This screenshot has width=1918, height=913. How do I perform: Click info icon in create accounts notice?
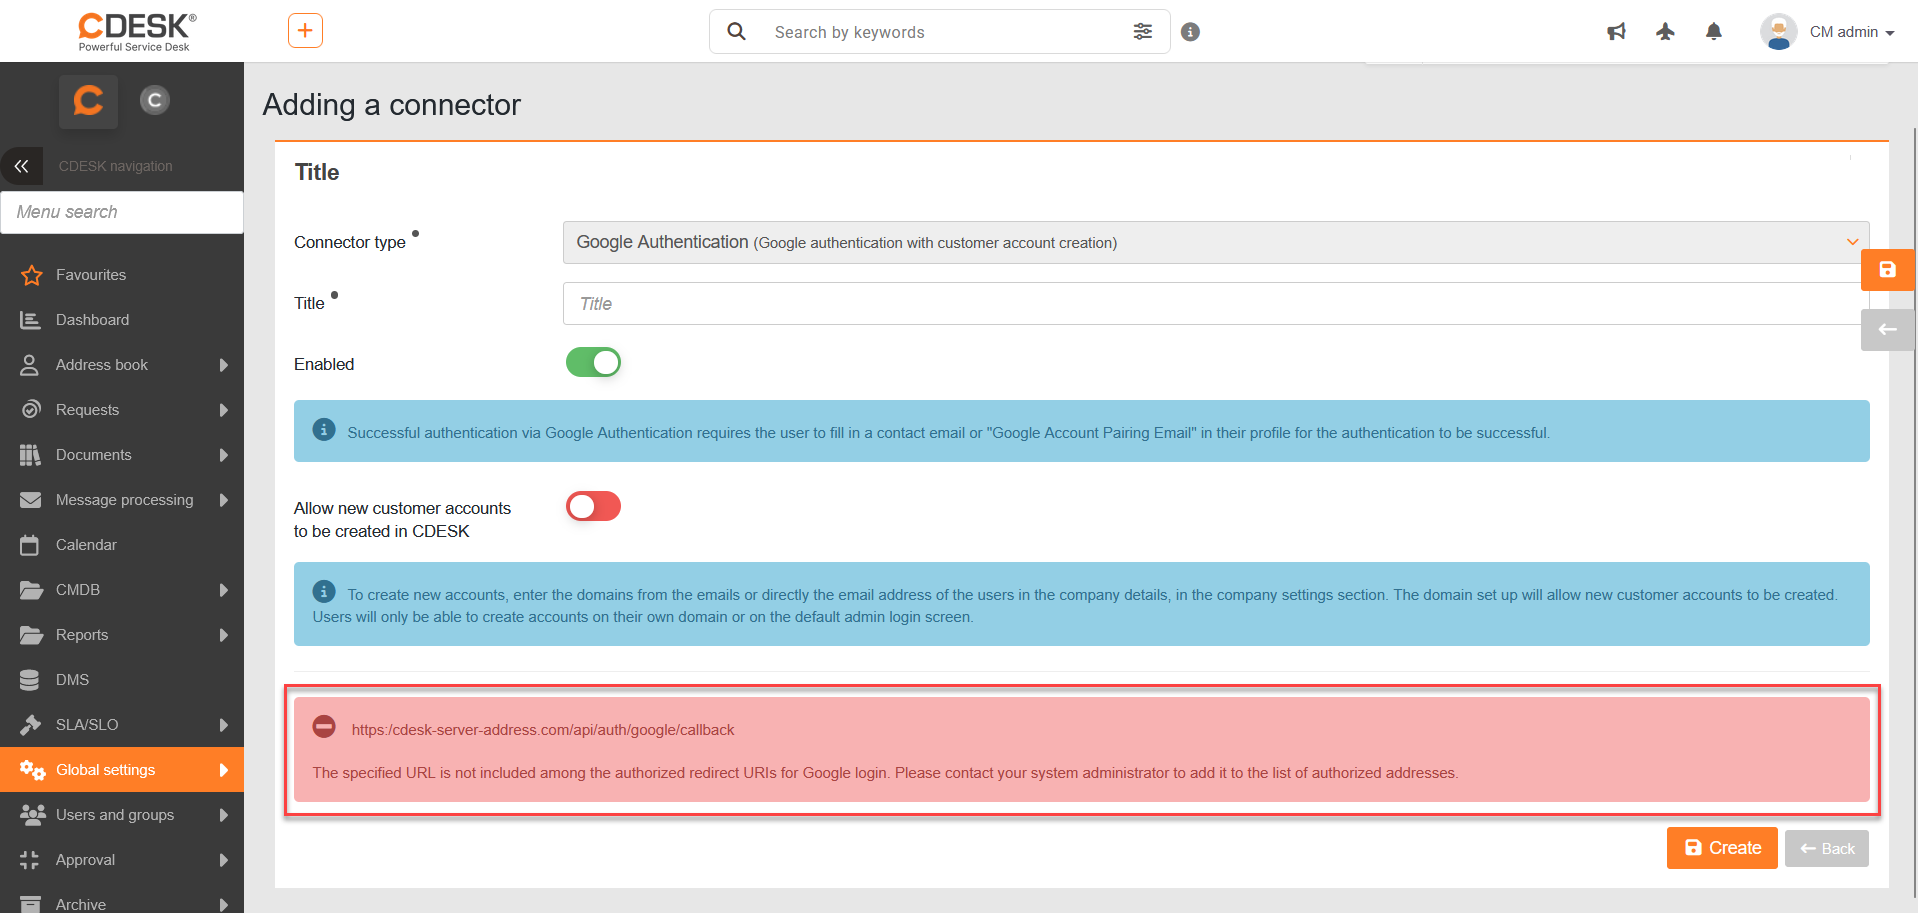(324, 592)
